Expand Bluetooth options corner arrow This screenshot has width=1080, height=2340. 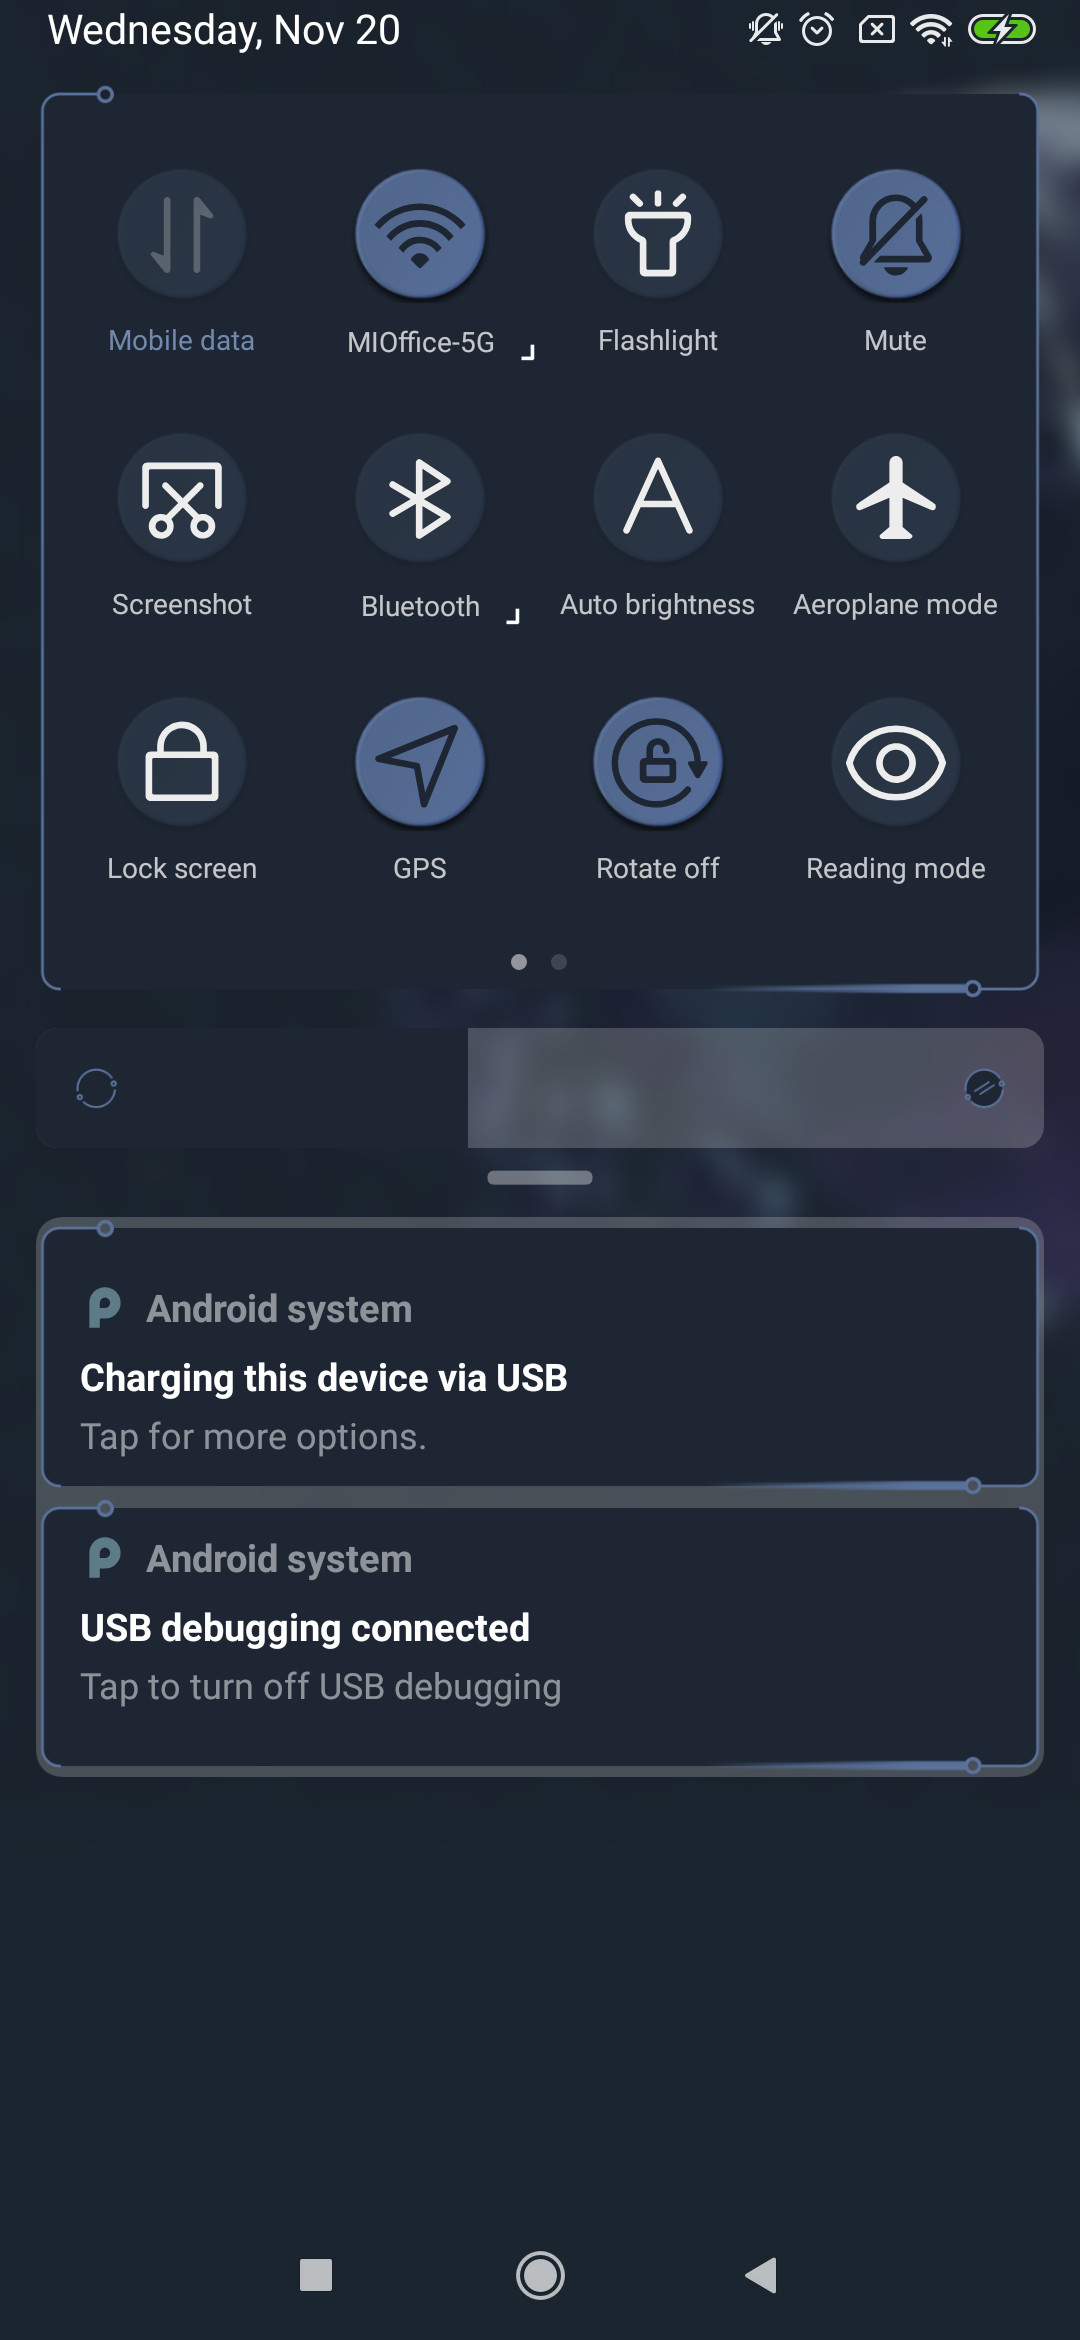click(x=513, y=616)
